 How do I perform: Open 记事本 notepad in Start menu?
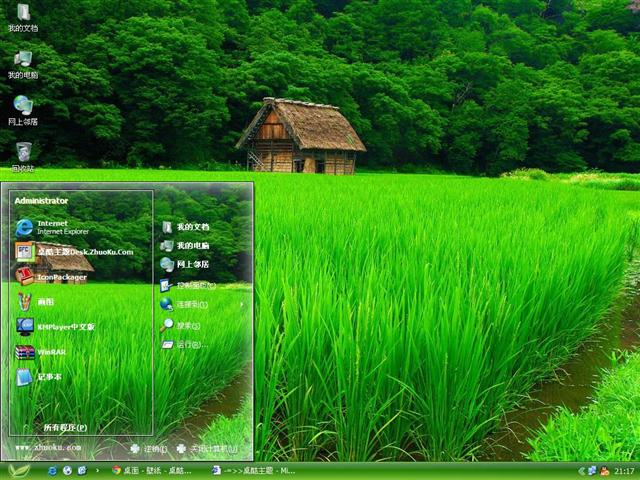(38, 377)
